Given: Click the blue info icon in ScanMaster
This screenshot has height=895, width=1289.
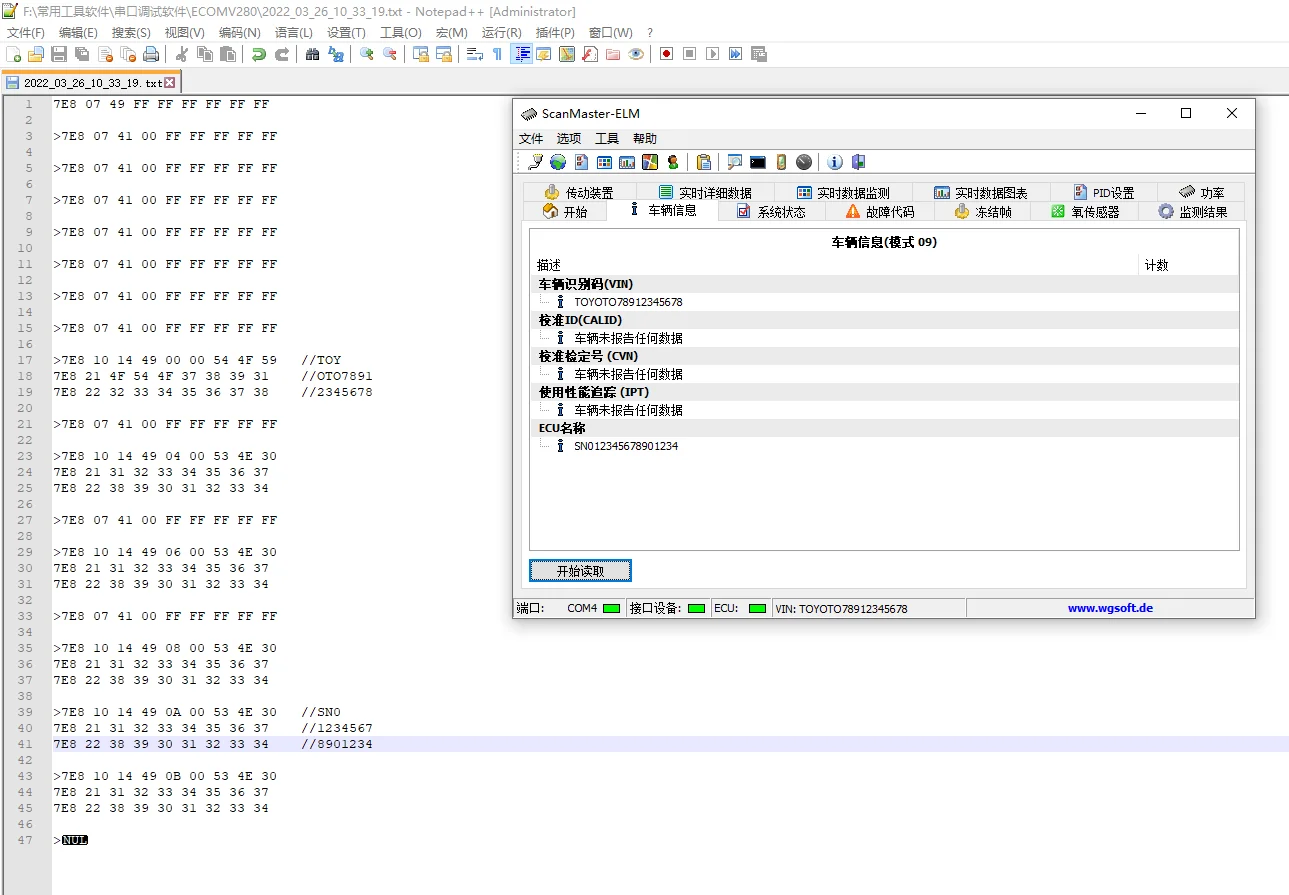Looking at the screenshot, I should point(835,162).
